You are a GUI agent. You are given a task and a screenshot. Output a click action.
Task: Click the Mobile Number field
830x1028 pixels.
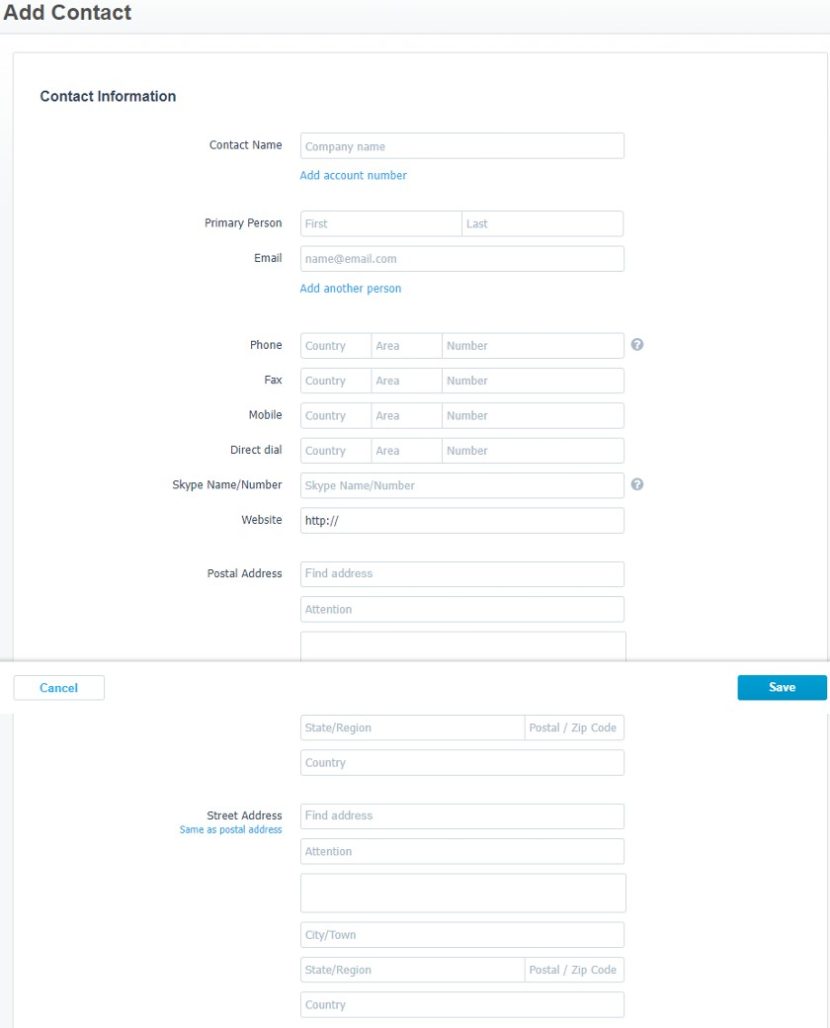click(532, 415)
